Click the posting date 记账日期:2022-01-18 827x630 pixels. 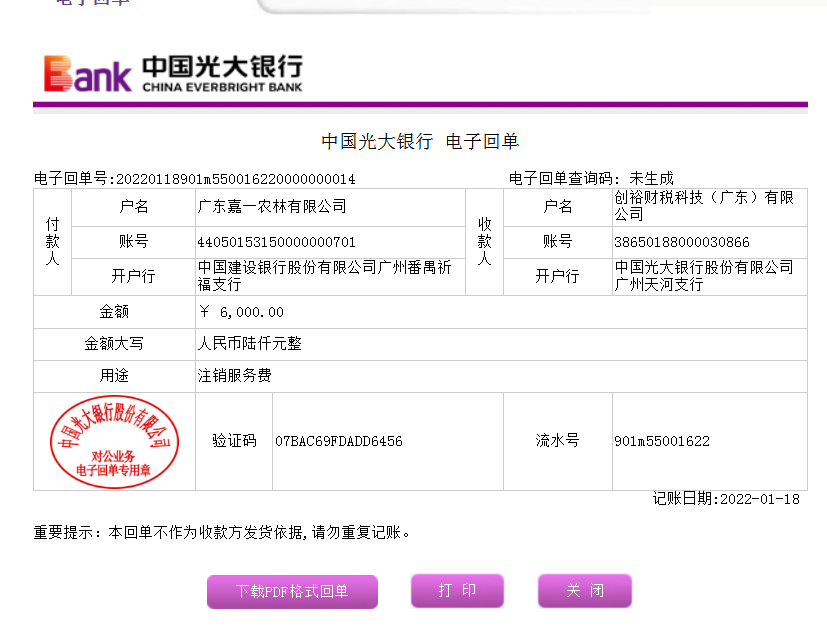pyautogui.click(x=726, y=499)
